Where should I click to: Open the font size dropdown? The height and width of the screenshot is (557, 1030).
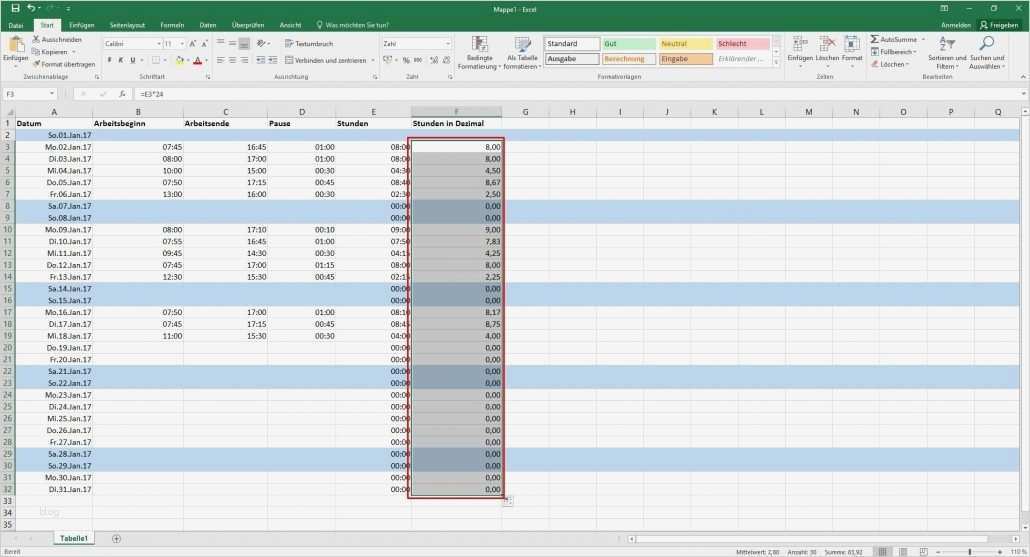pyautogui.click(x=182, y=43)
